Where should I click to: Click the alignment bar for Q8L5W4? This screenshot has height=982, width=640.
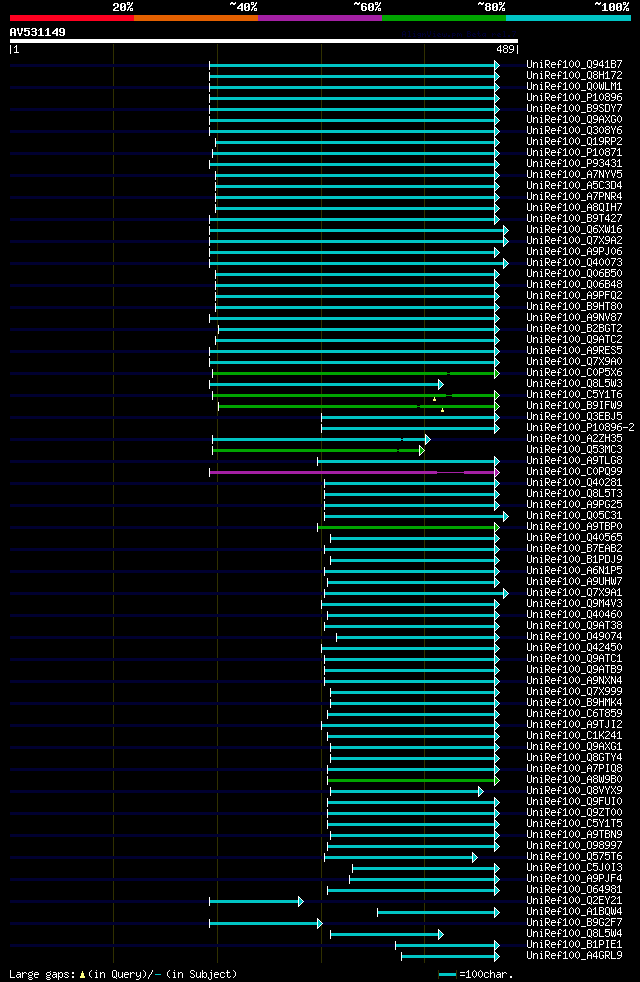387,934
